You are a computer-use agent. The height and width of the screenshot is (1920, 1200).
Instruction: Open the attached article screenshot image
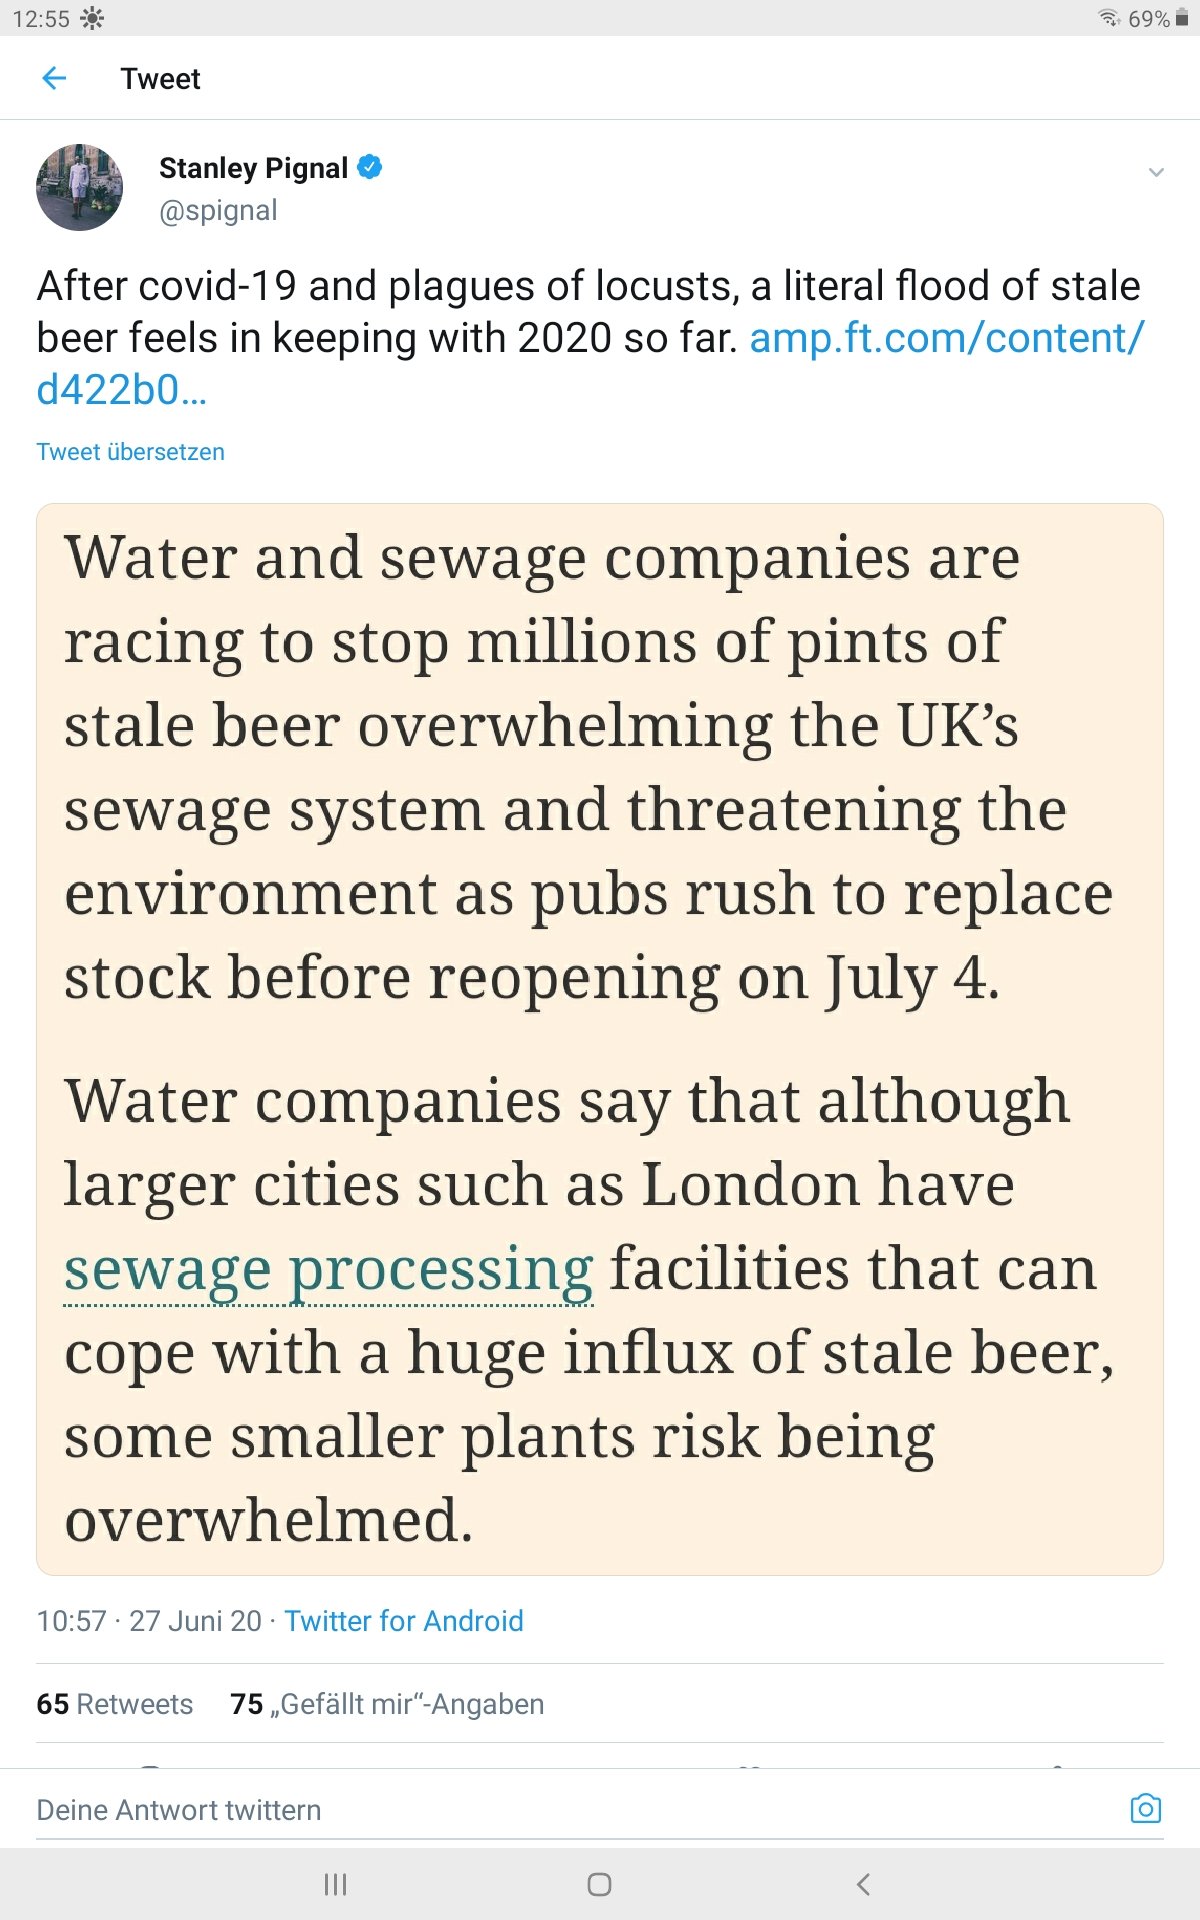(600, 1040)
